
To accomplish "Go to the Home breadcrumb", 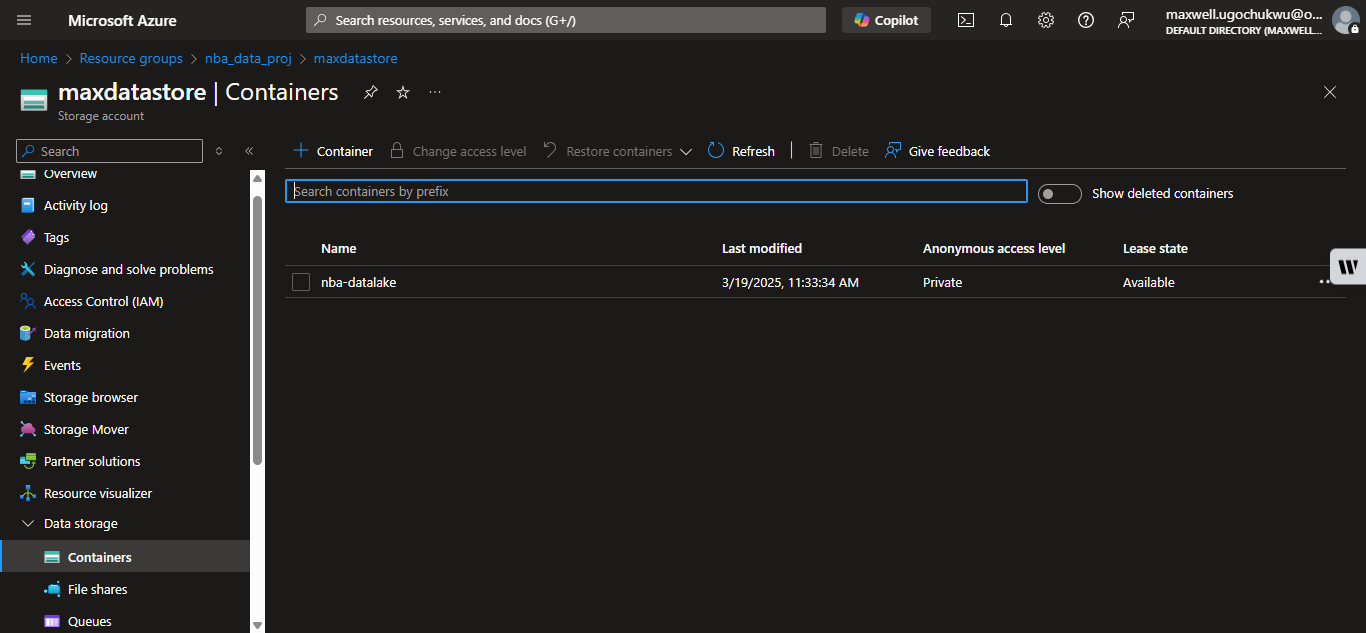I will click(x=39, y=58).
